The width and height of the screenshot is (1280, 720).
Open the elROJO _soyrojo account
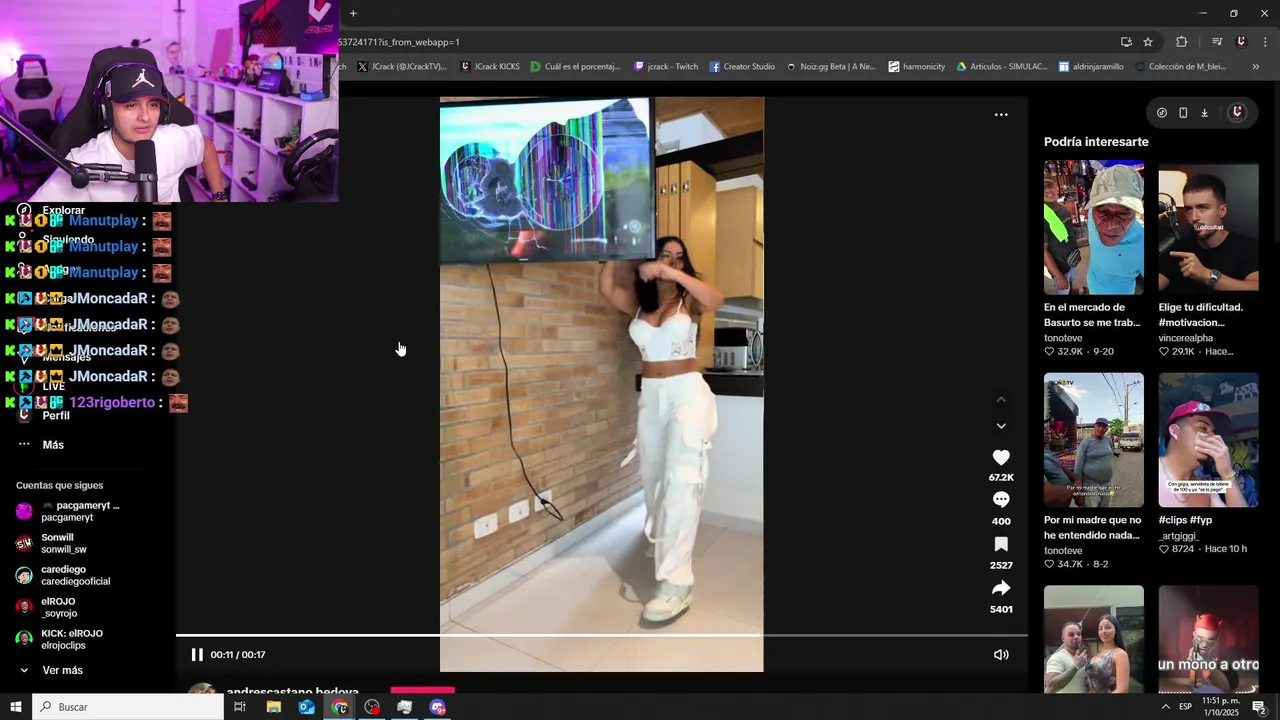pyautogui.click(x=46, y=607)
